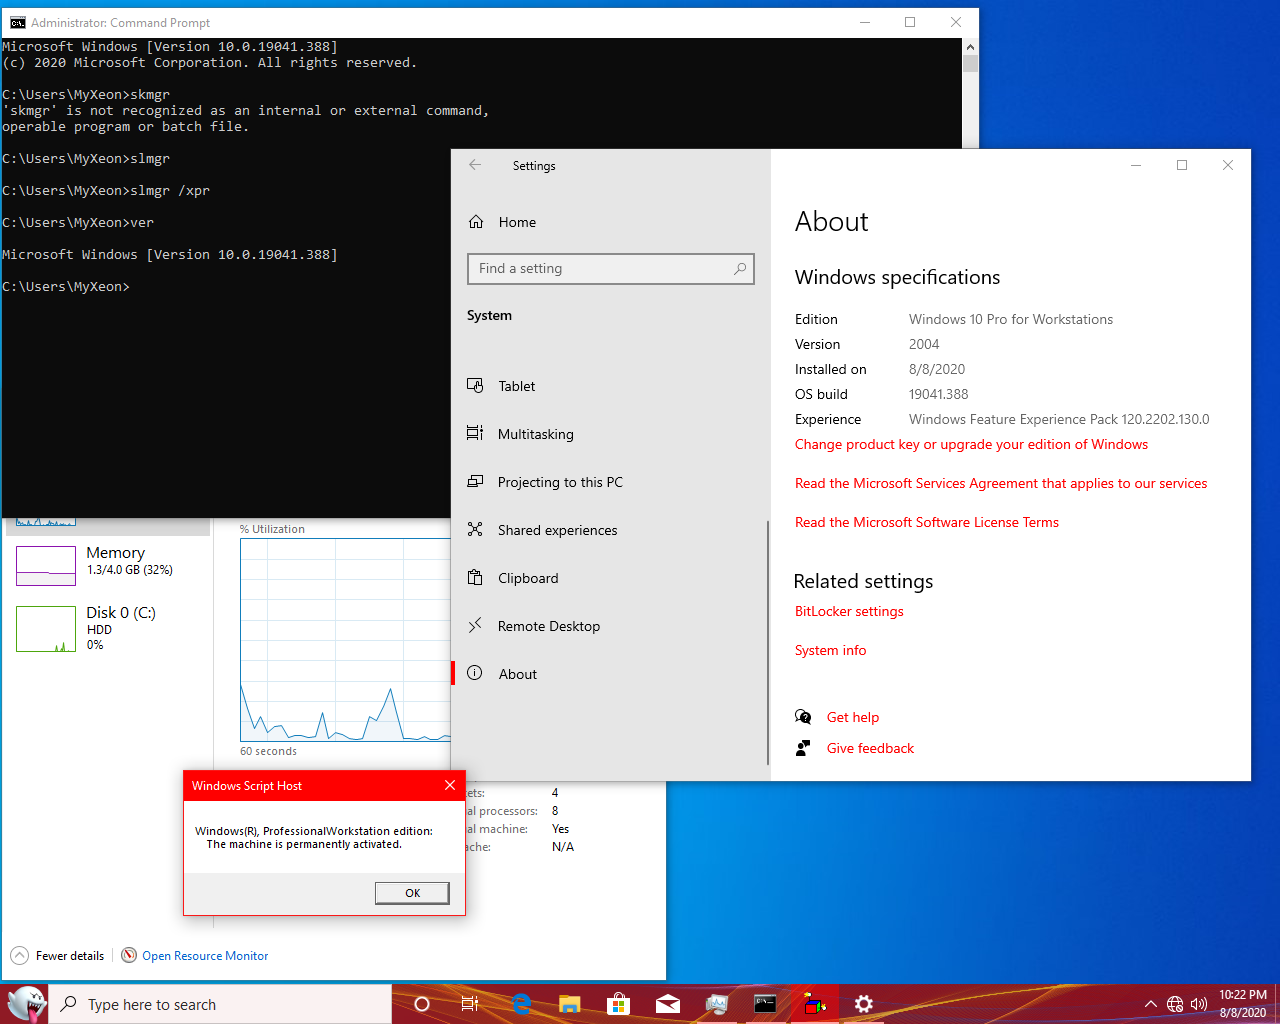Click the Projecting to this PC icon

click(x=475, y=481)
